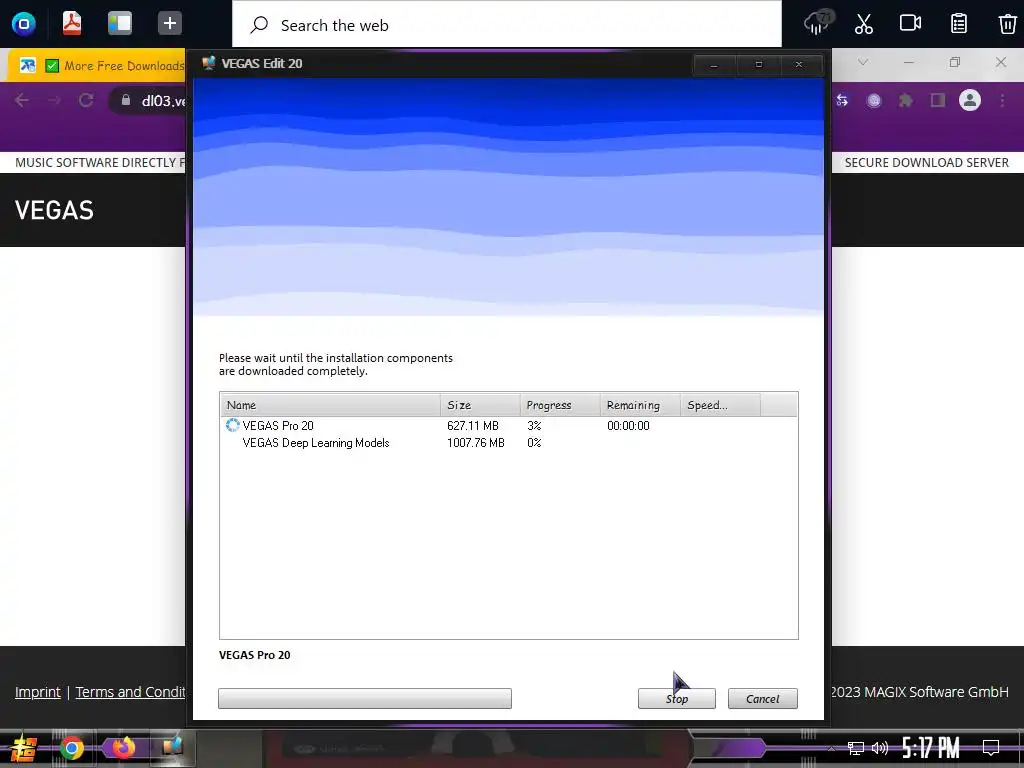Minimize the VEGAS Edit 20 installer window

[x=714, y=65]
